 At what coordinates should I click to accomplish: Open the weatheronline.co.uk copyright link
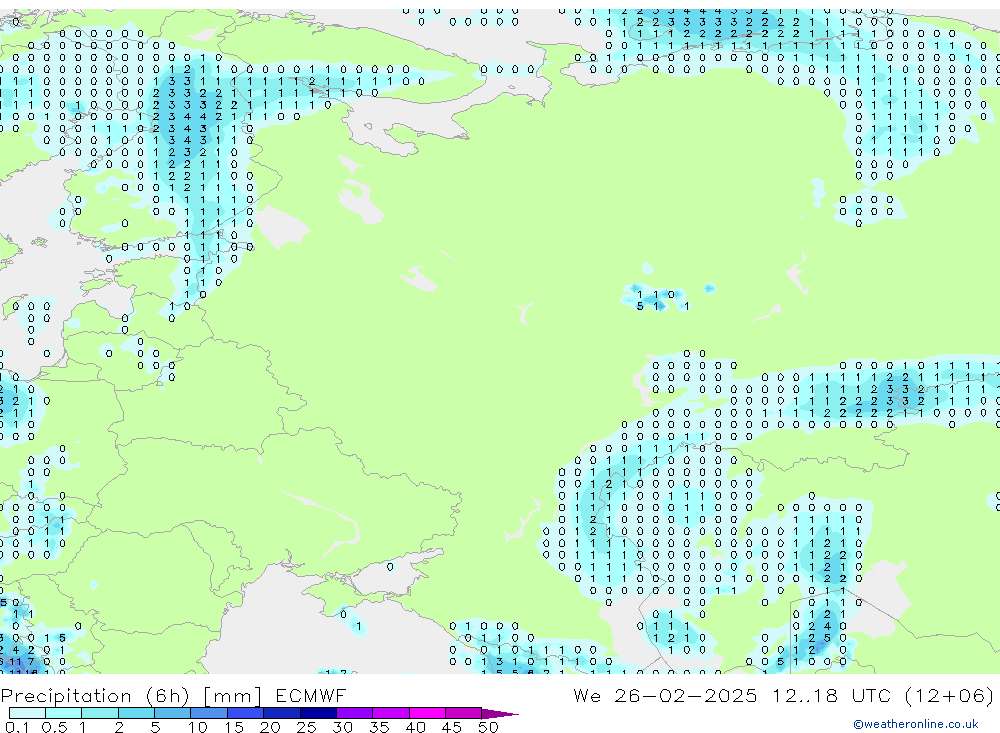click(x=916, y=724)
